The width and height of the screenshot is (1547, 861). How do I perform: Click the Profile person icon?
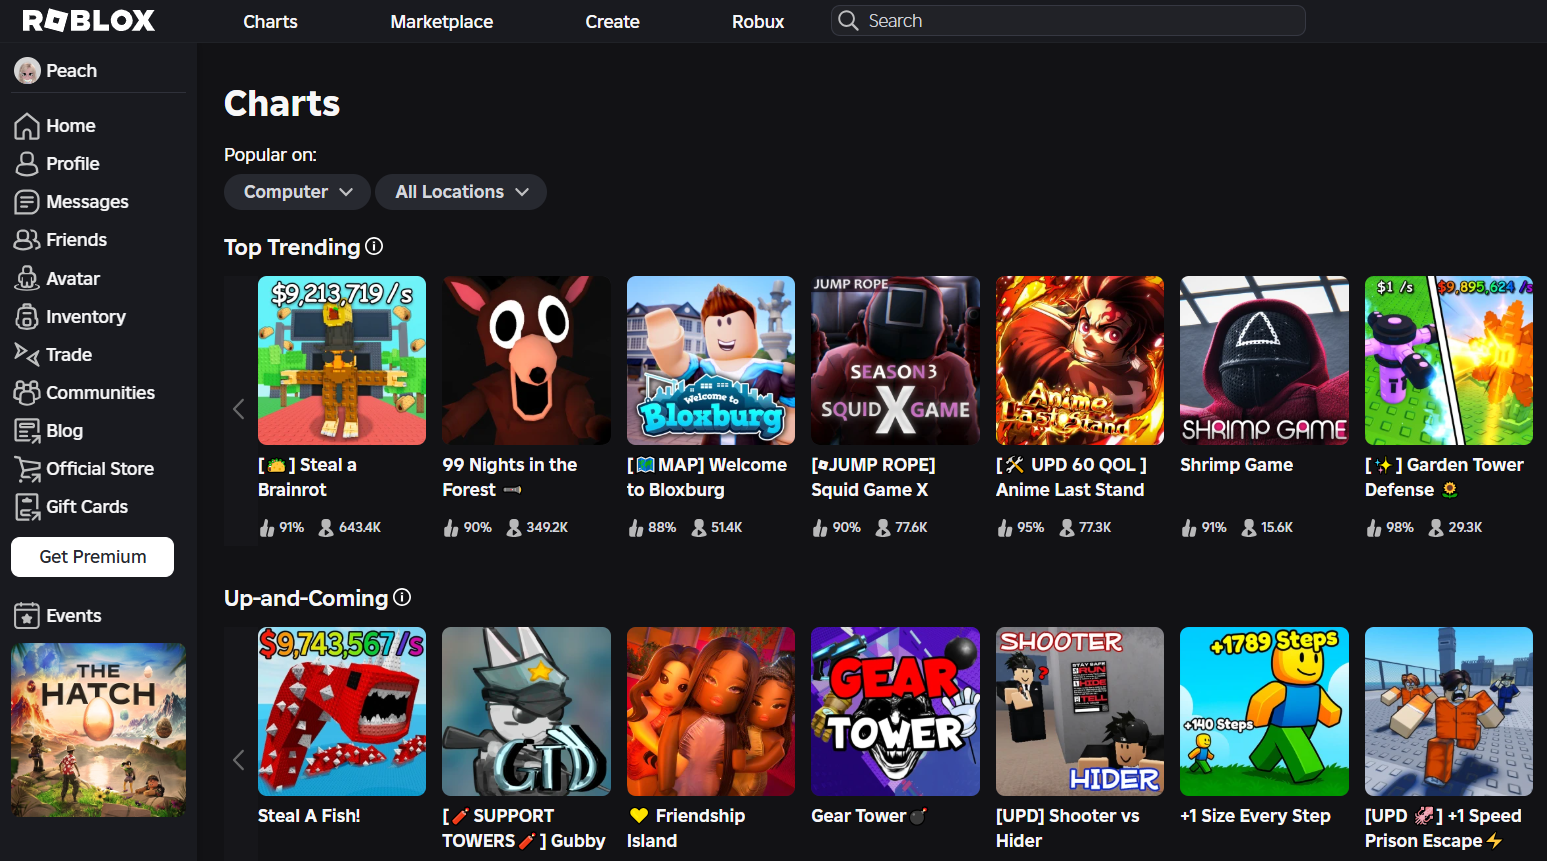(x=27, y=164)
